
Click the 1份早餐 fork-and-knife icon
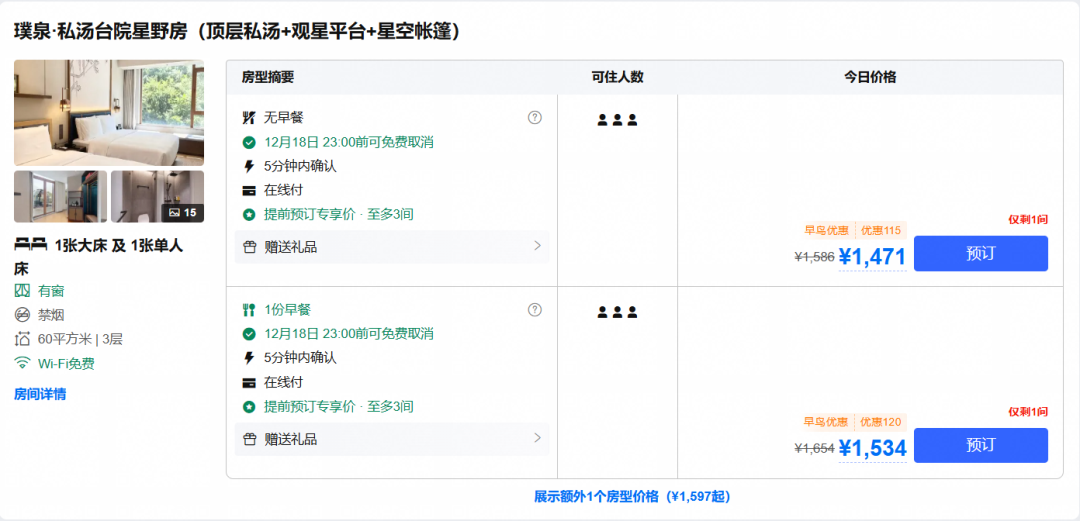tap(249, 310)
